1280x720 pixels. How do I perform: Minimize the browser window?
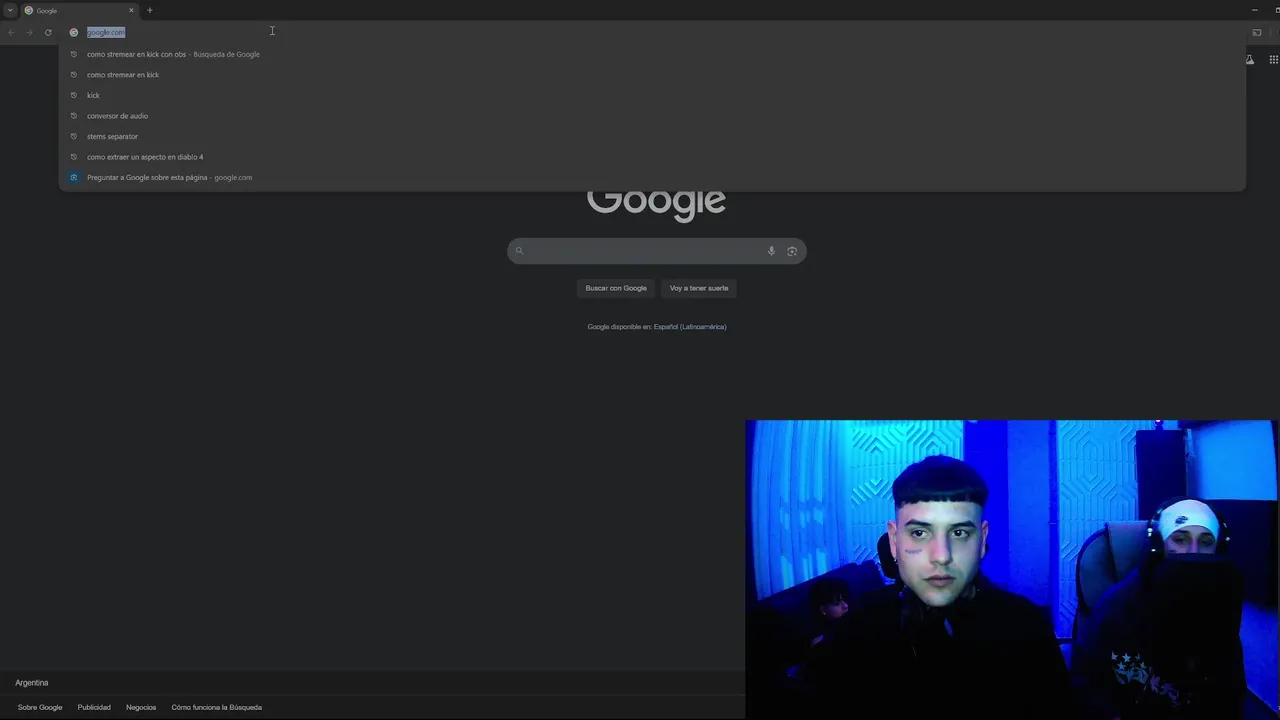tap(1254, 10)
